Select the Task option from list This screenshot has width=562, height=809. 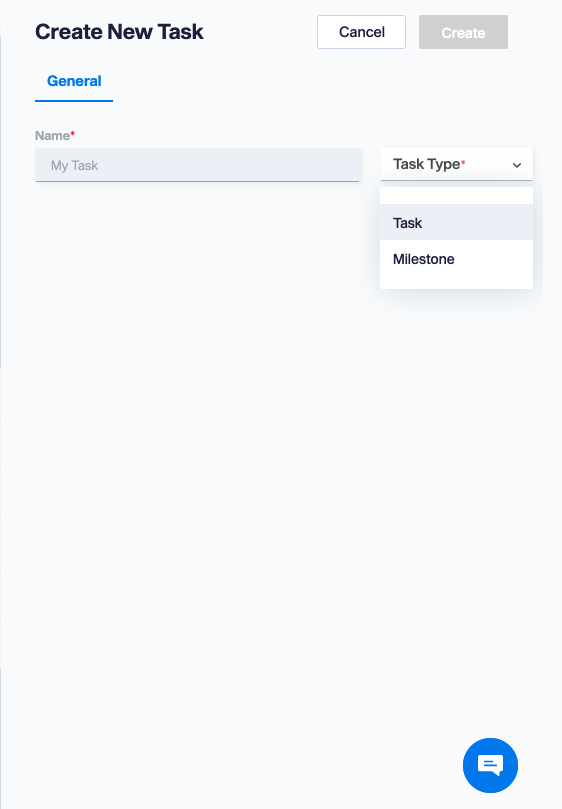click(407, 223)
